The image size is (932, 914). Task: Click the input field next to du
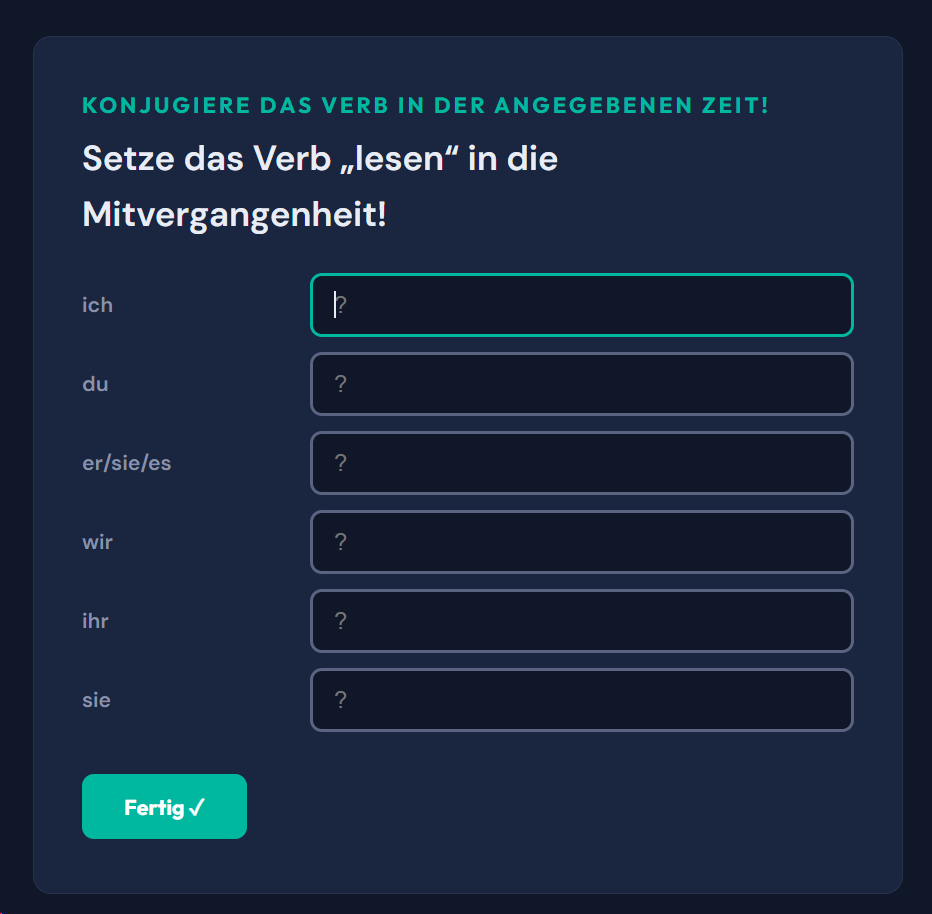582,384
